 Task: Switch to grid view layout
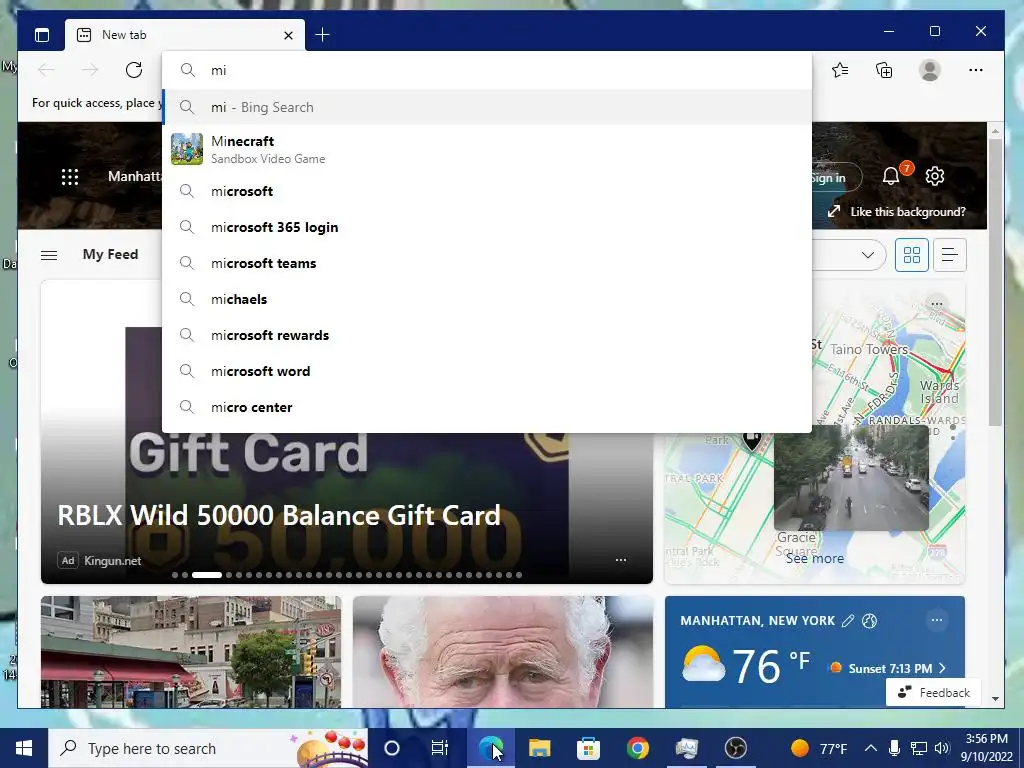[x=912, y=255]
